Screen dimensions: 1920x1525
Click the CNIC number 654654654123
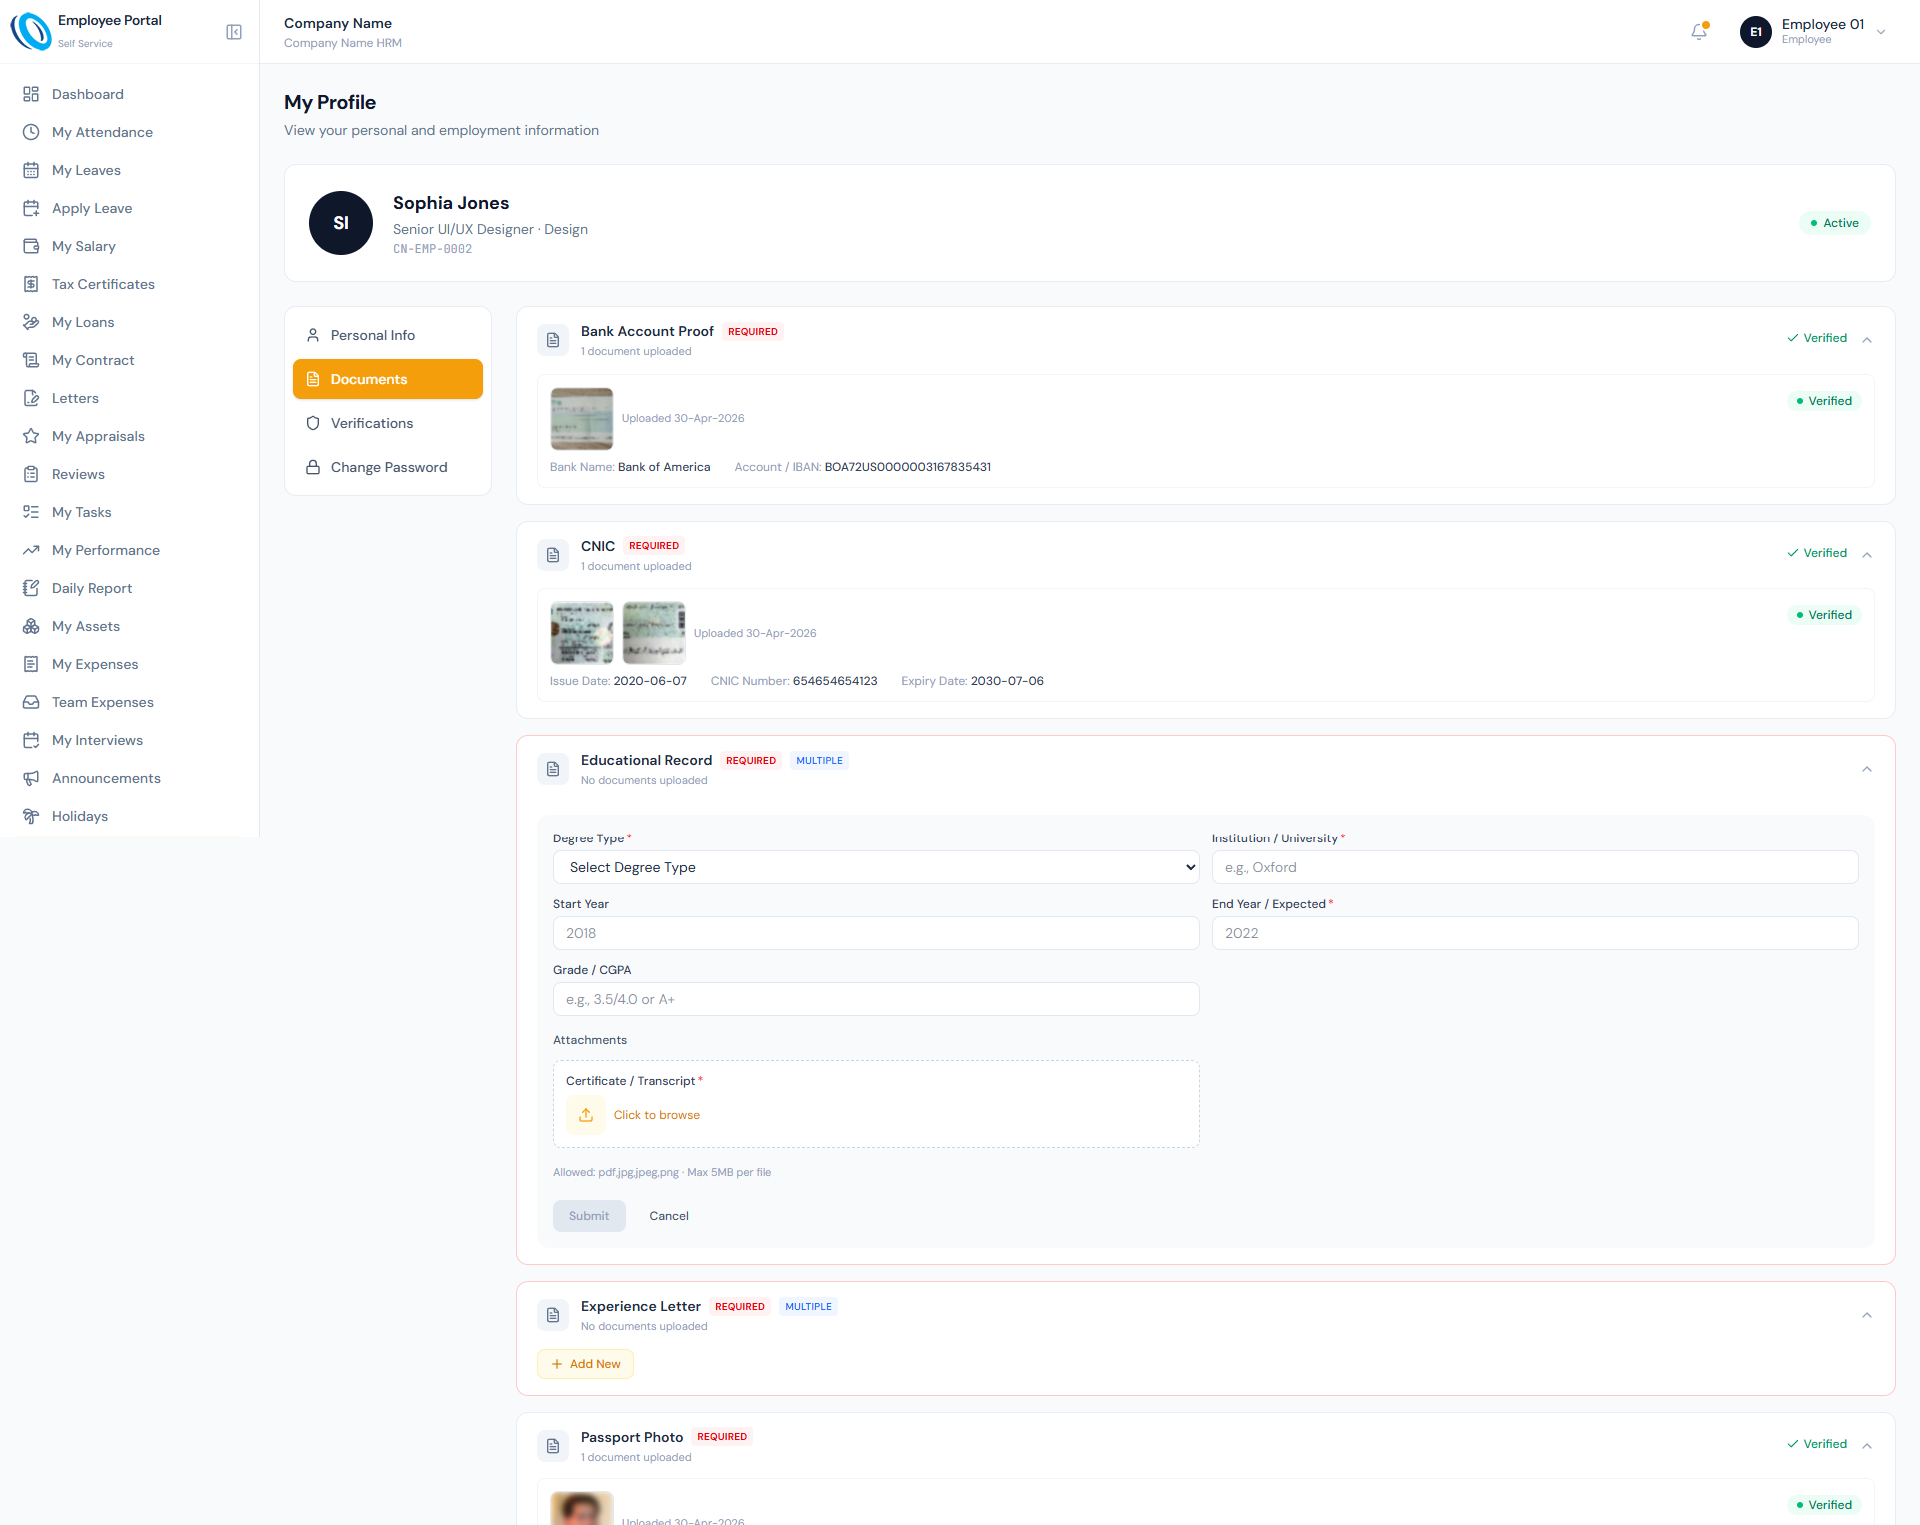tap(835, 681)
